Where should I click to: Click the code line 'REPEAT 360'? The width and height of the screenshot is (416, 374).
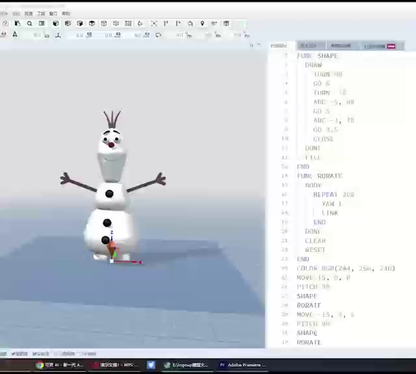pyautogui.click(x=334, y=194)
